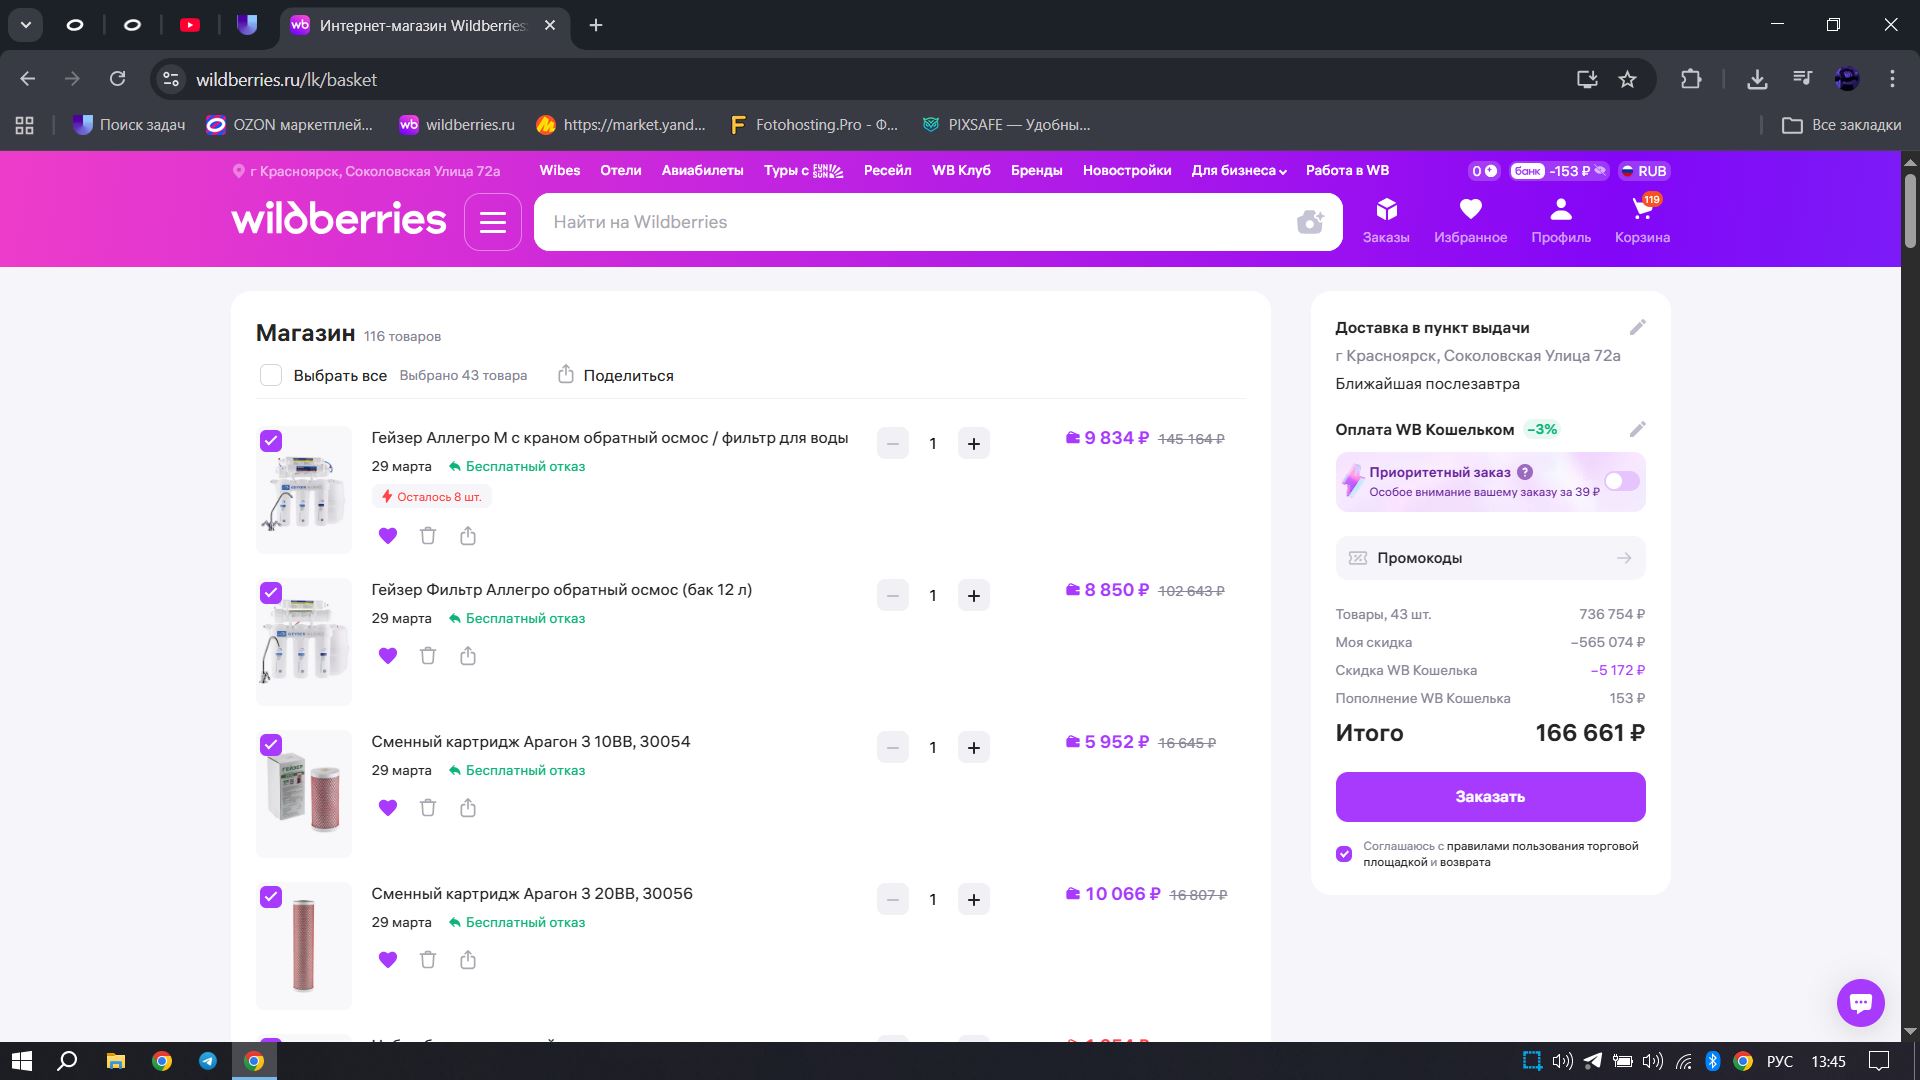This screenshot has height=1080, width=1920.
Task: Edit delivery pickup point pencil icon
Action: pos(1637,328)
